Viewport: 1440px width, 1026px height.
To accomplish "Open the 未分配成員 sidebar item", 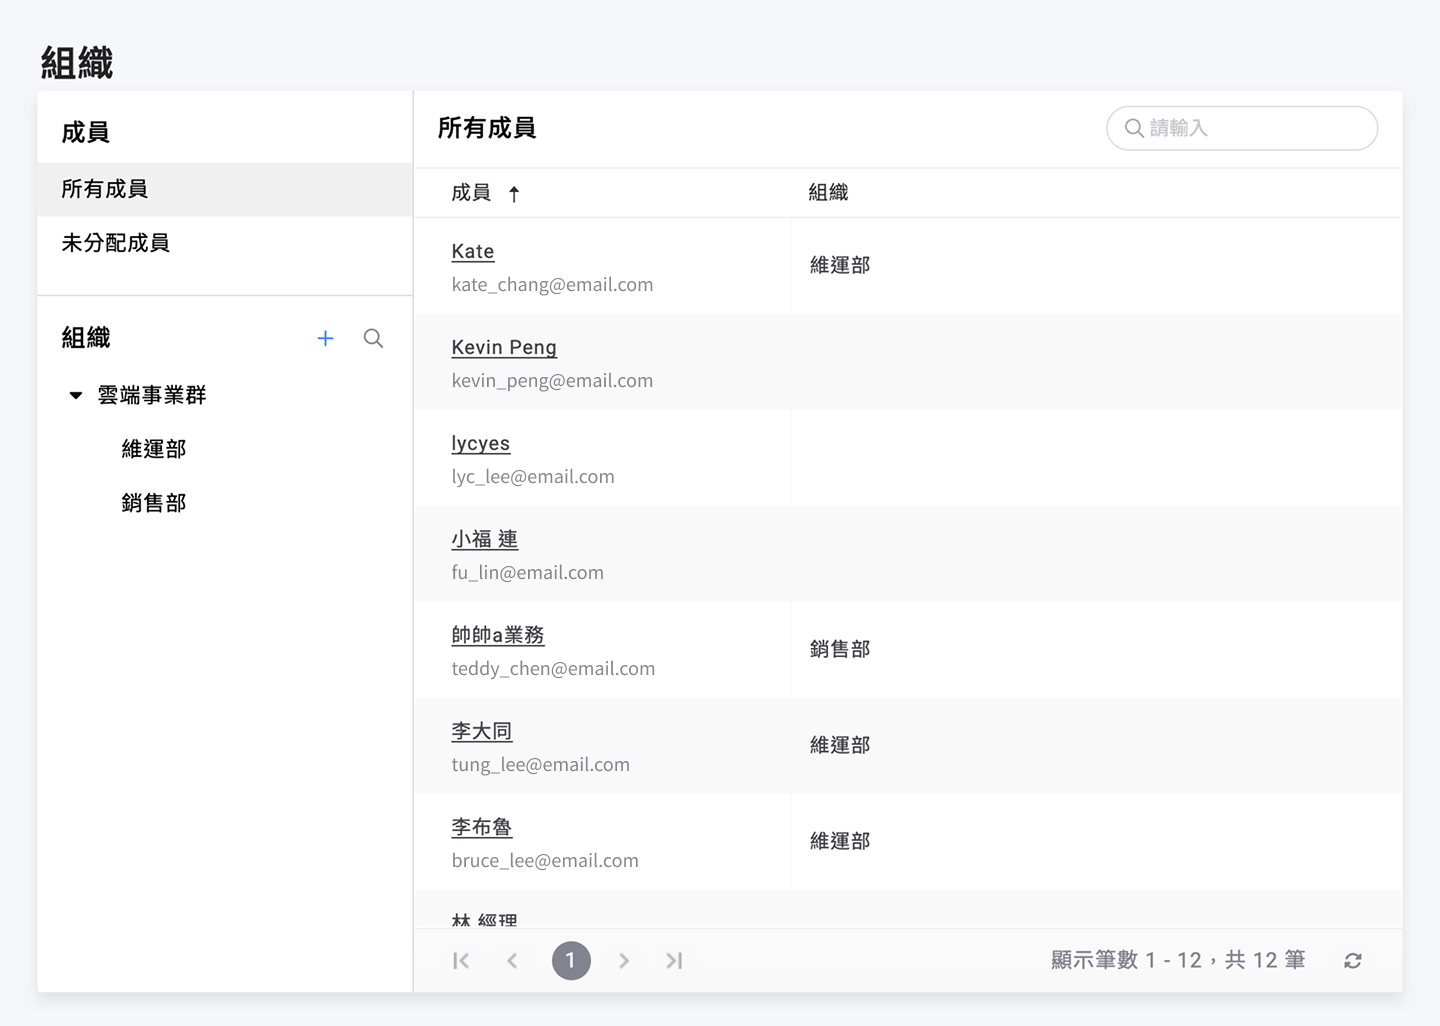I will [116, 243].
